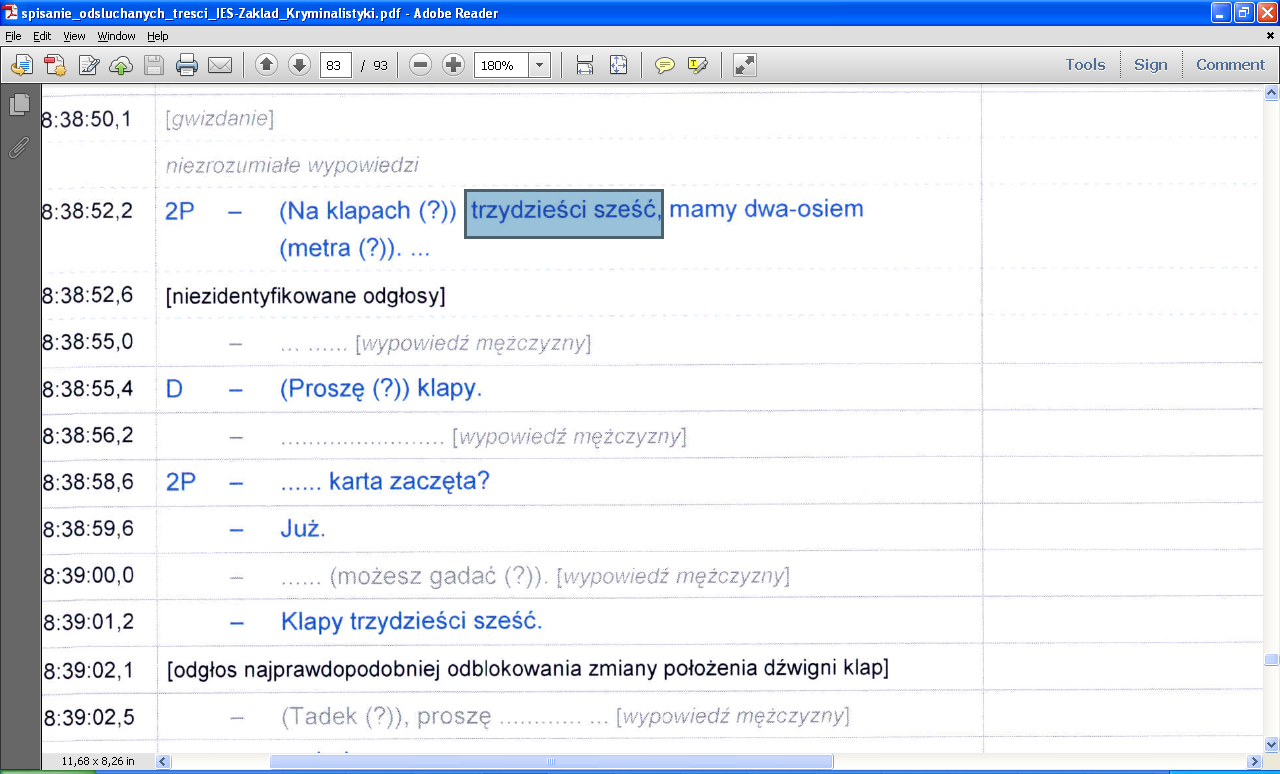Click the Create PDF online icon

[x=55, y=66]
